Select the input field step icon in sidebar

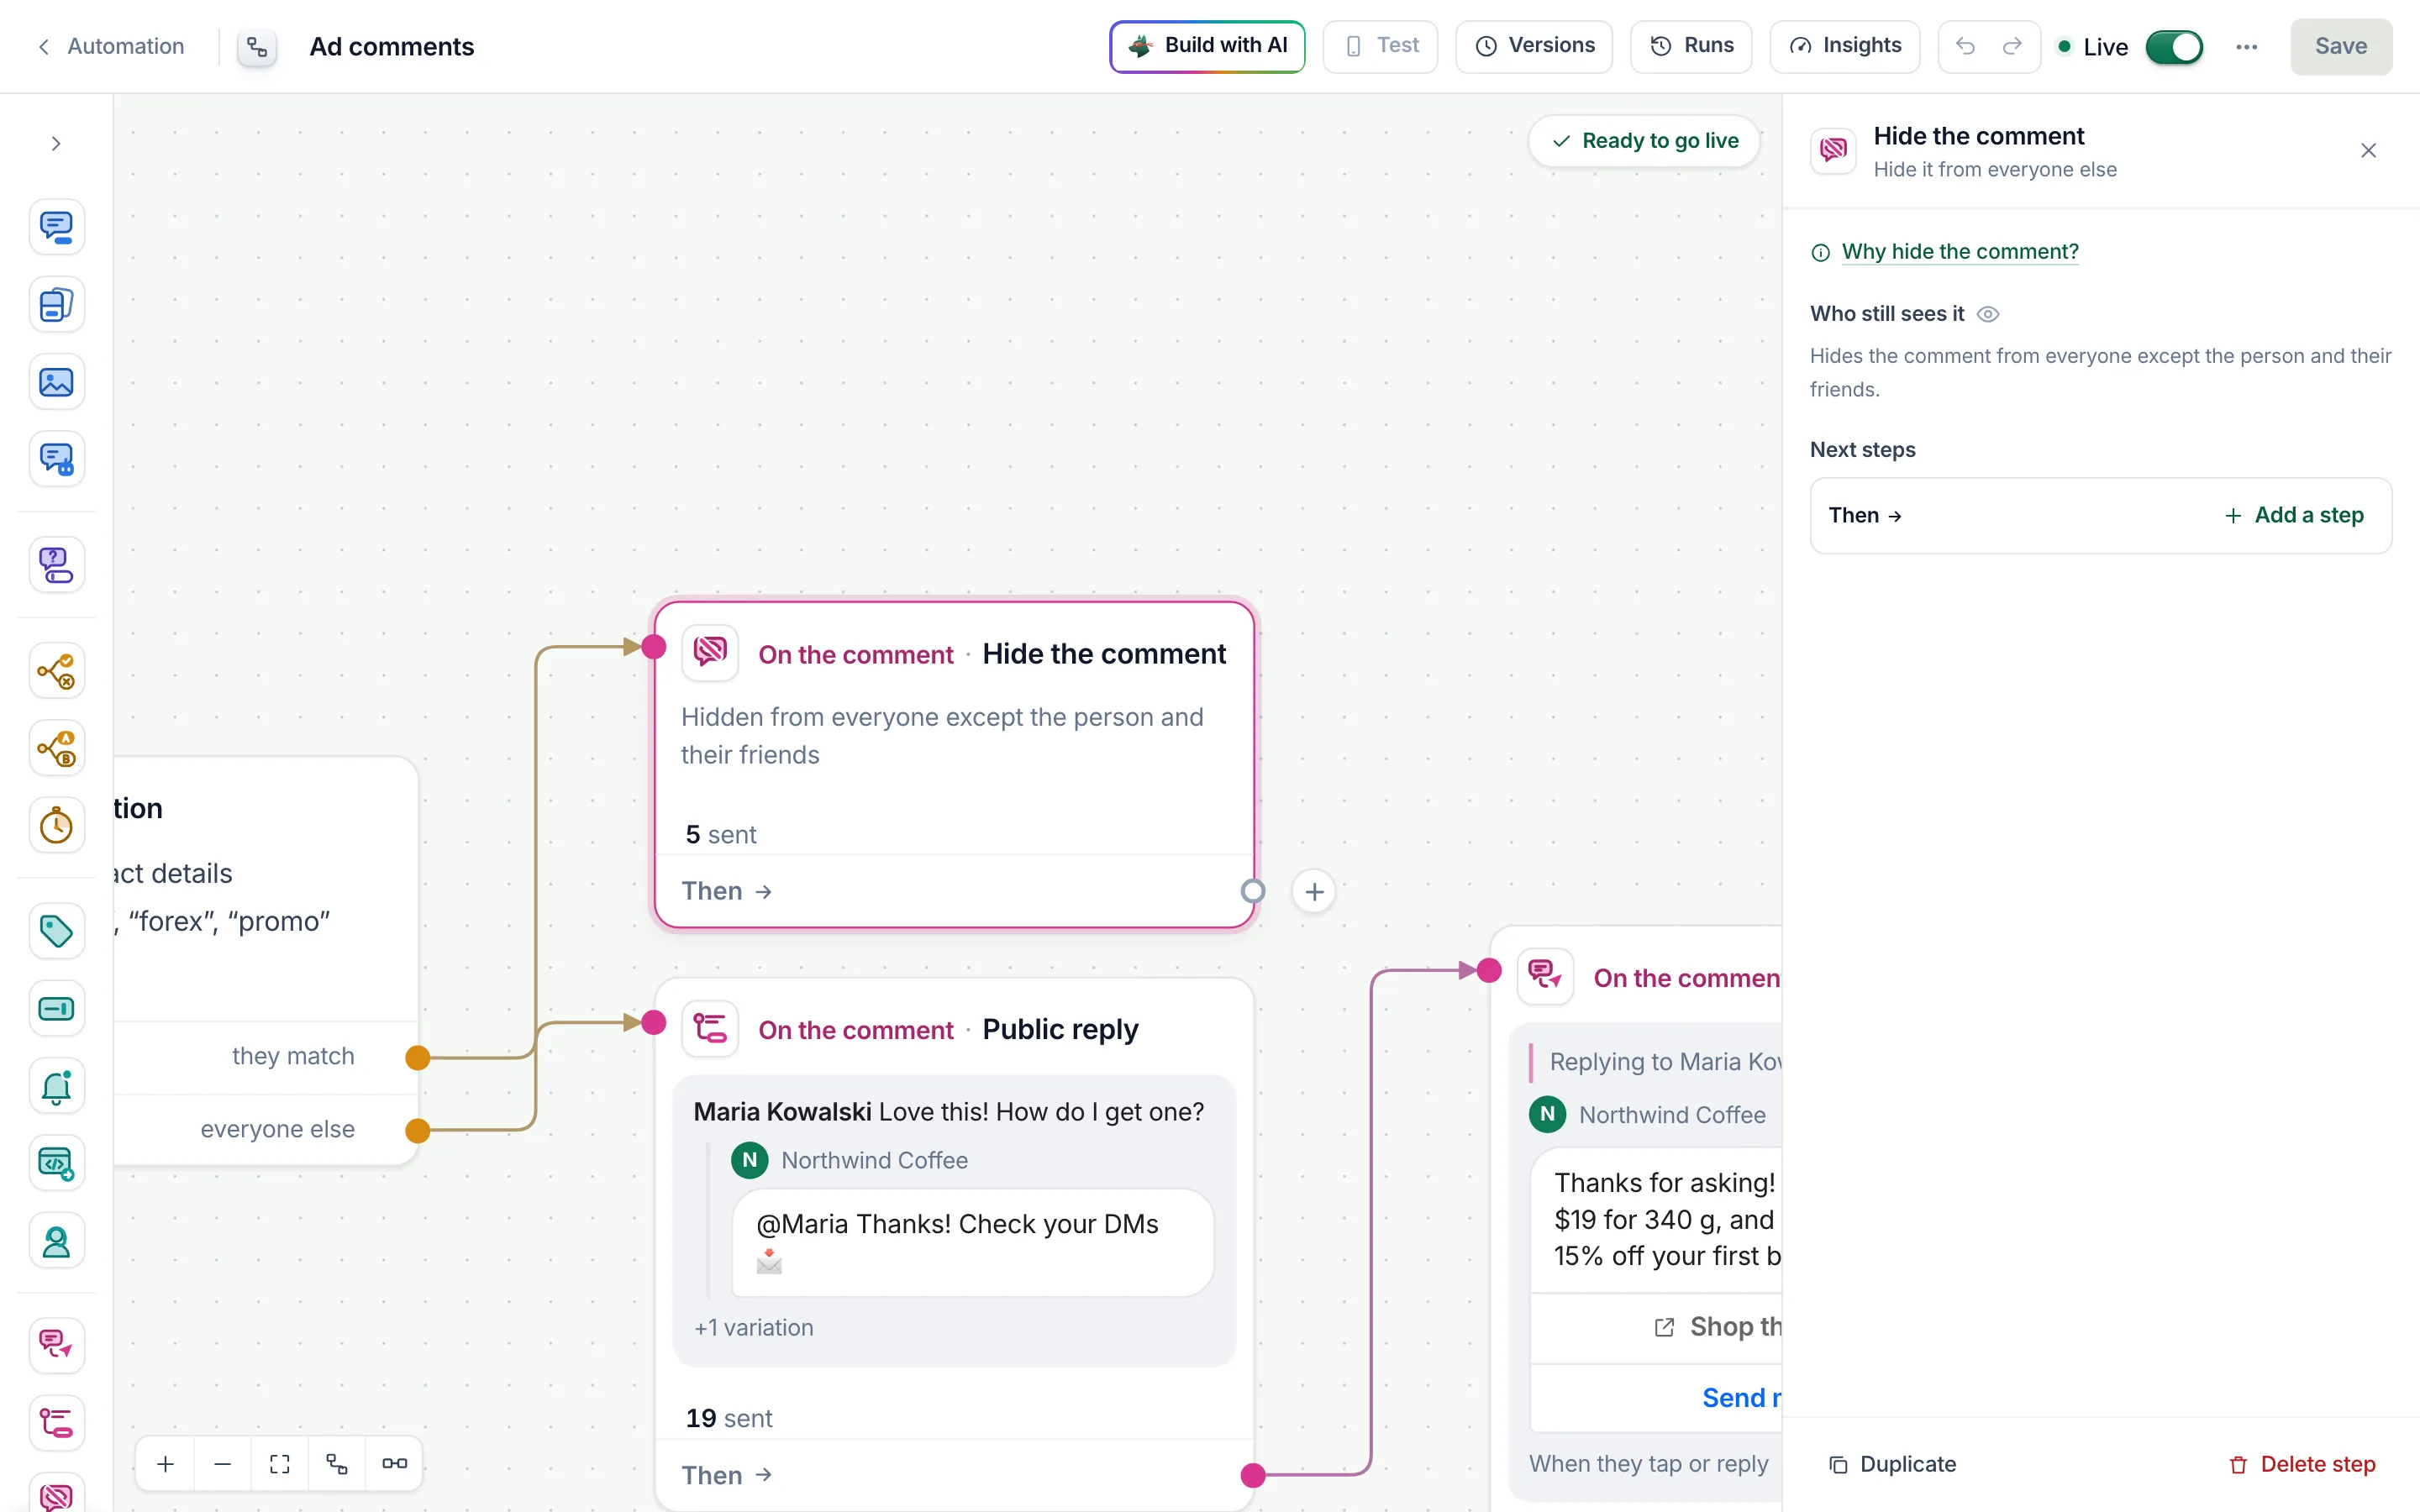pyautogui.click(x=56, y=1009)
